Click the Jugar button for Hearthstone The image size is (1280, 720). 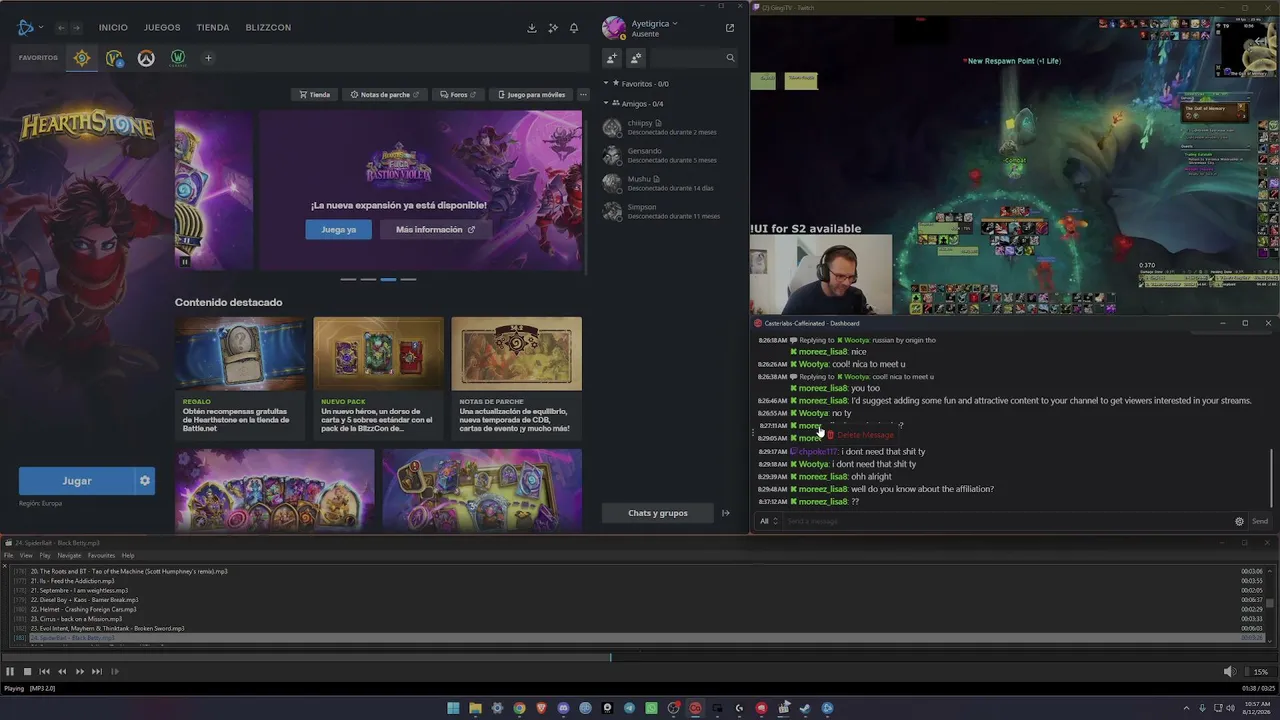pyautogui.click(x=77, y=481)
